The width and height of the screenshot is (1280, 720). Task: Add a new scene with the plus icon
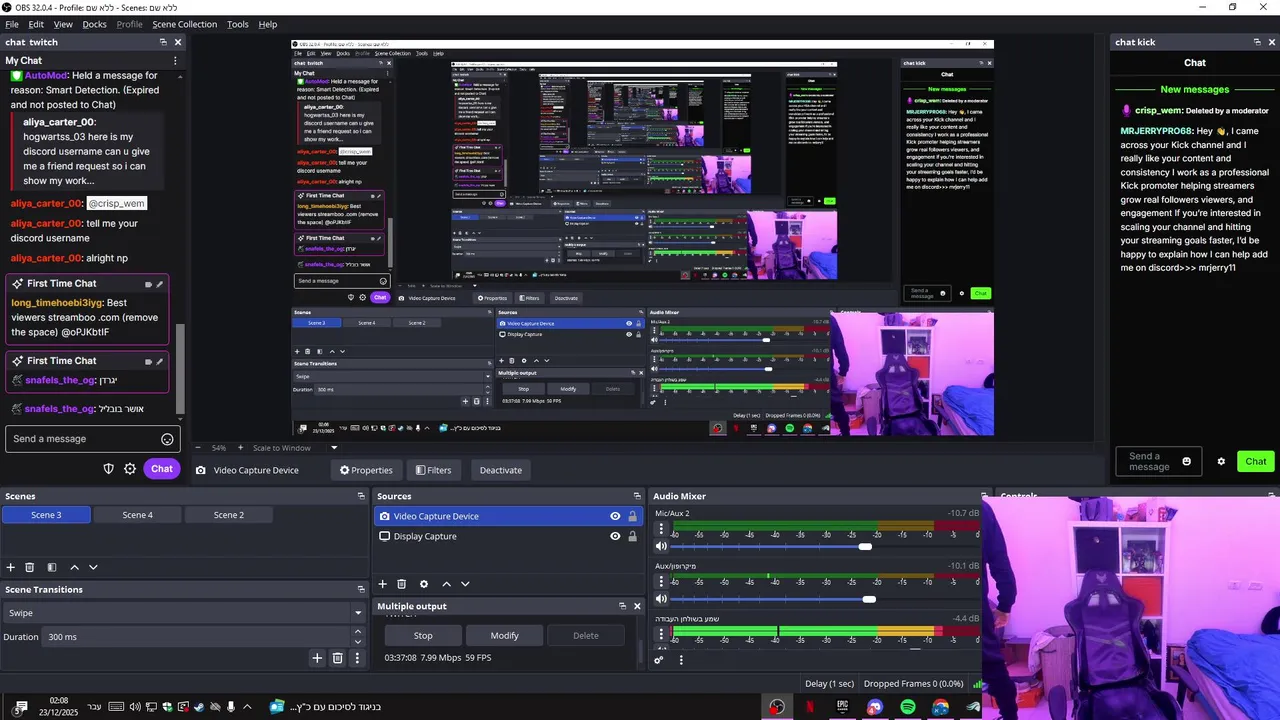pyautogui.click(x=11, y=567)
